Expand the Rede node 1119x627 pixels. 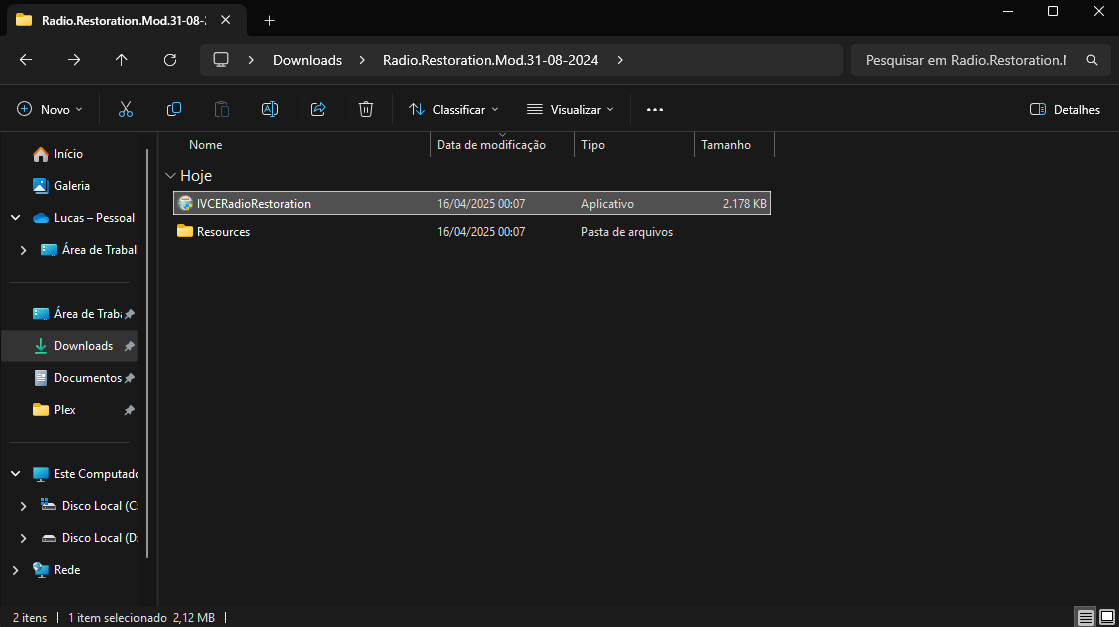pos(16,570)
